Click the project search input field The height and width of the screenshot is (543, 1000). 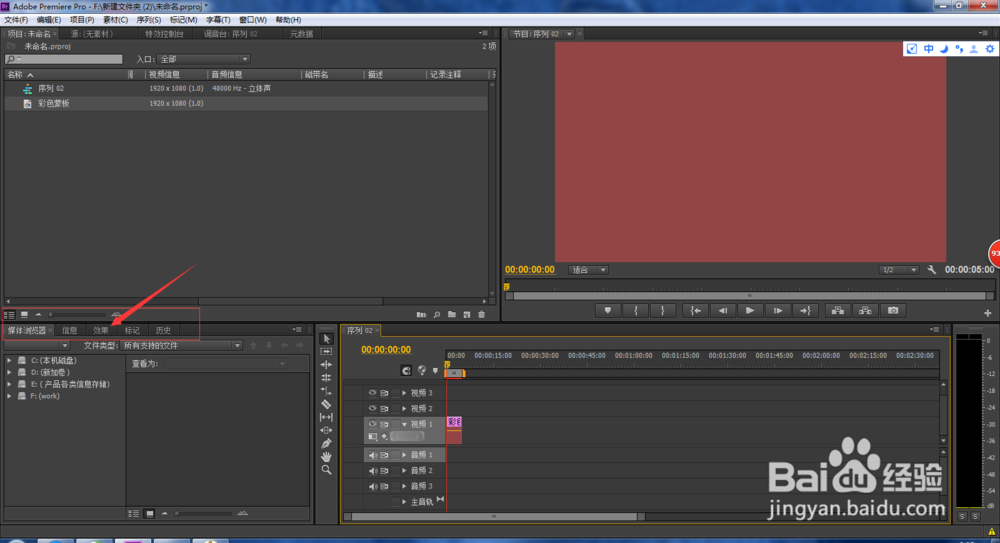pos(63,59)
